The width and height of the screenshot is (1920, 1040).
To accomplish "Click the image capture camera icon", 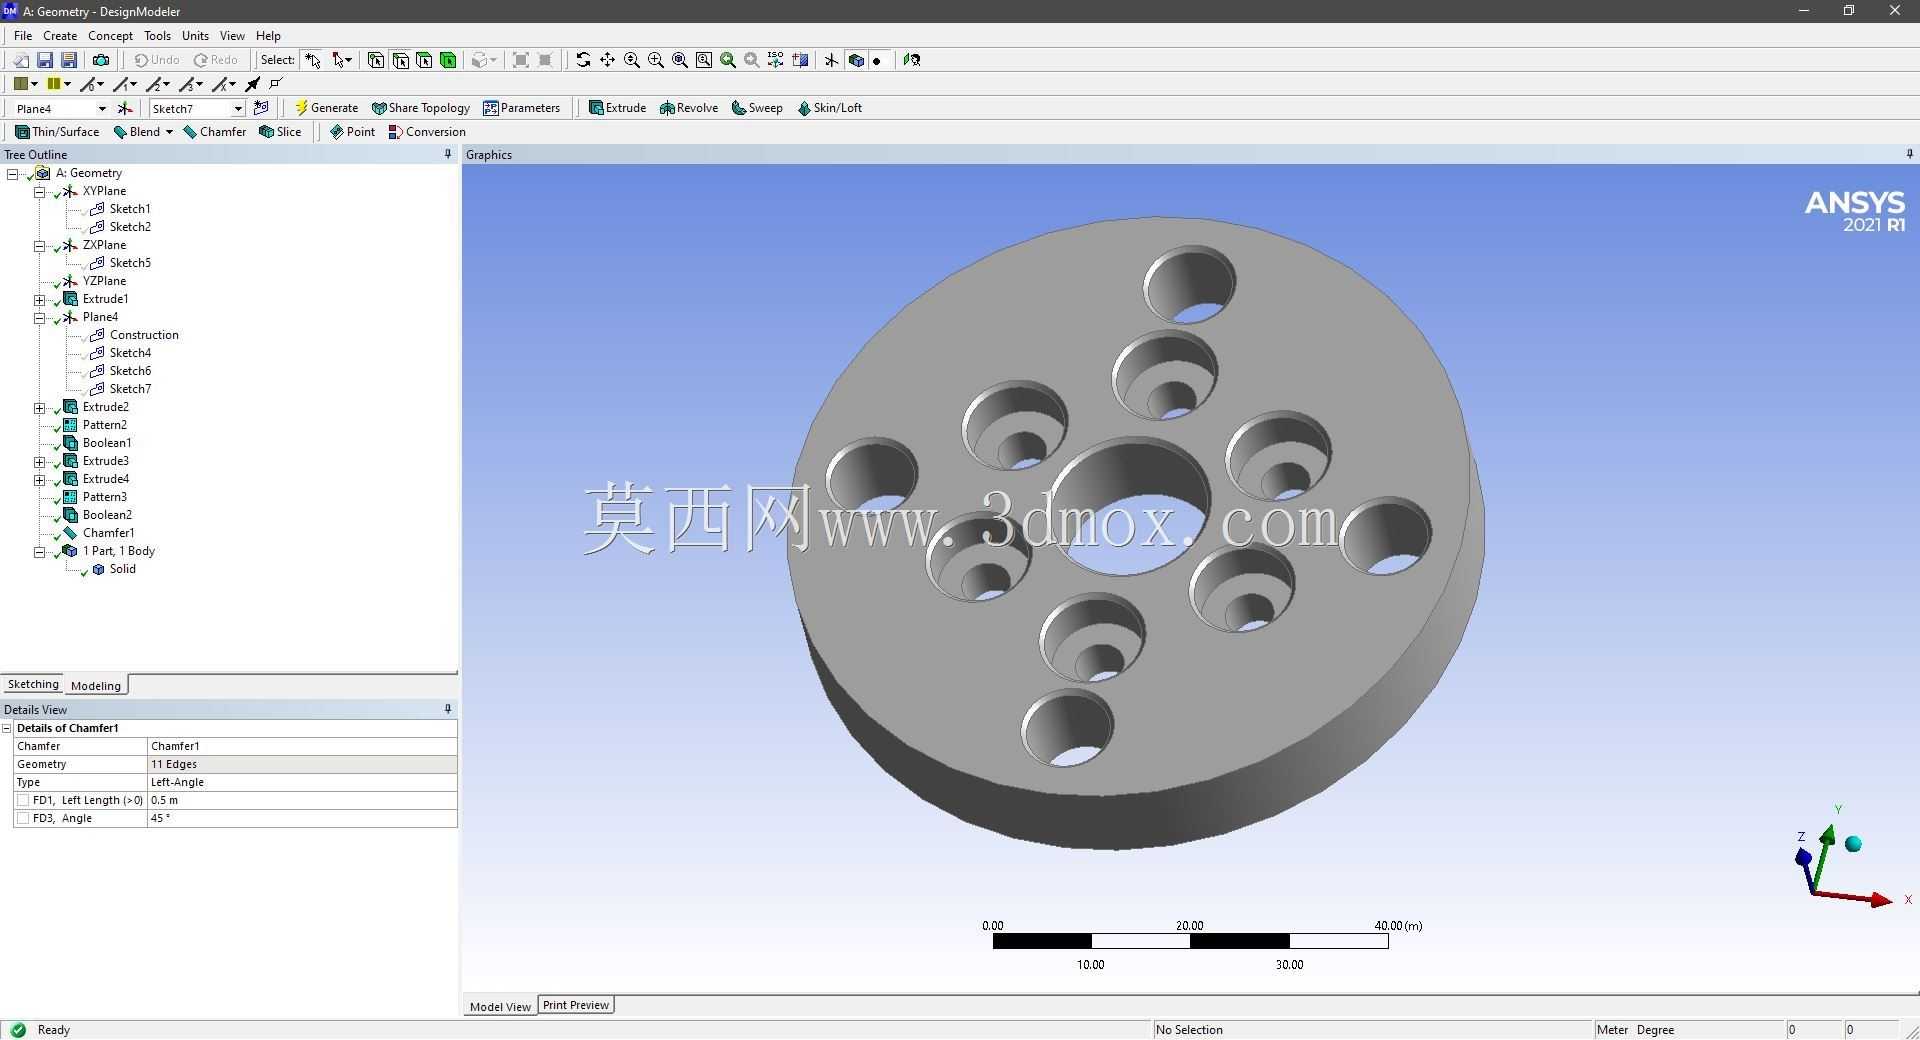I will click(x=100, y=60).
